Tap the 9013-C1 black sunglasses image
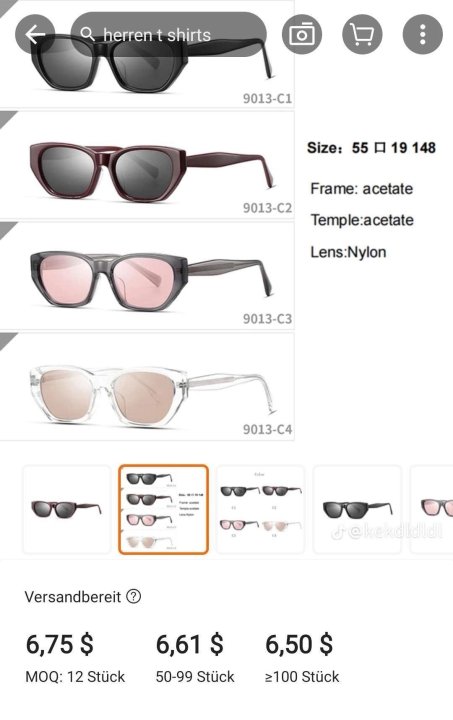This screenshot has width=453, height=720. click(x=147, y=54)
